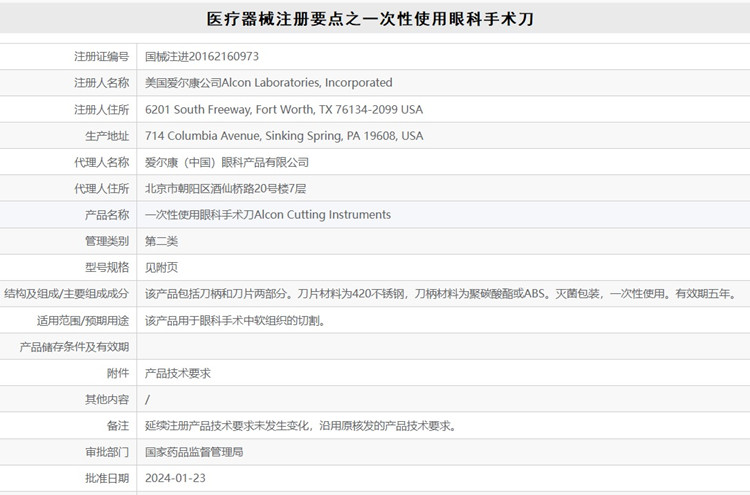This screenshot has height=495, width=750.
Task: Click the 附件 label
Action: pyautogui.click(x=118, y=373)
